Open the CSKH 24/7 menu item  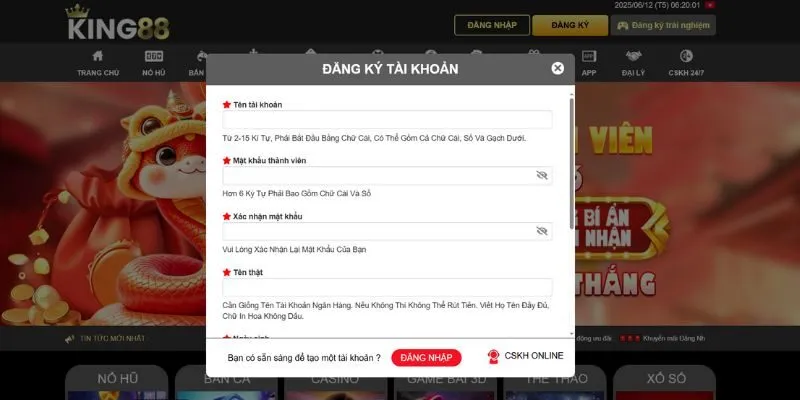(686, 63)
